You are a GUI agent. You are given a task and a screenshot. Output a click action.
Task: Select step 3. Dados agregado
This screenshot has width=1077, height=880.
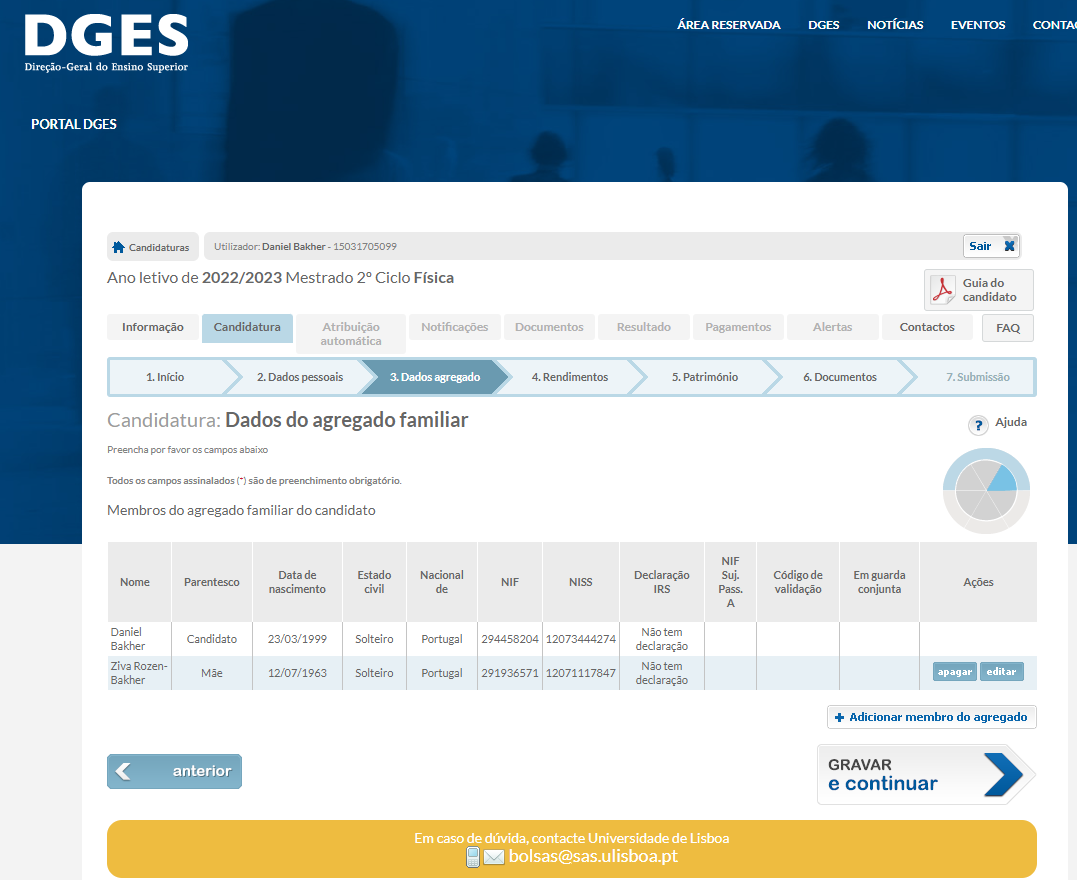tap(435, 377)
